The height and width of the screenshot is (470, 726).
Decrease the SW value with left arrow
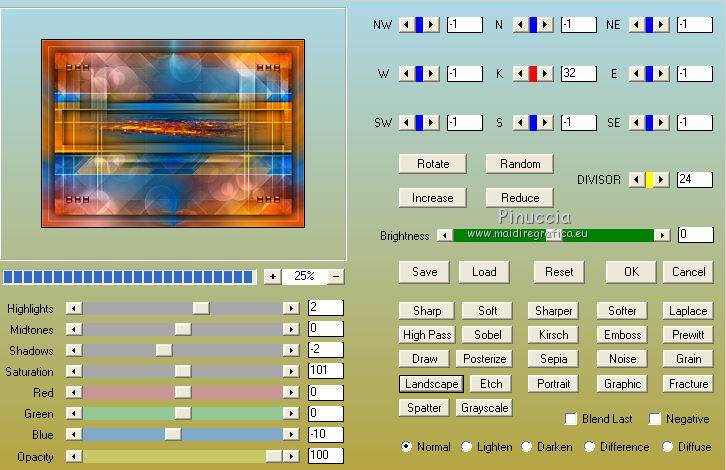[x=407, y=123]
